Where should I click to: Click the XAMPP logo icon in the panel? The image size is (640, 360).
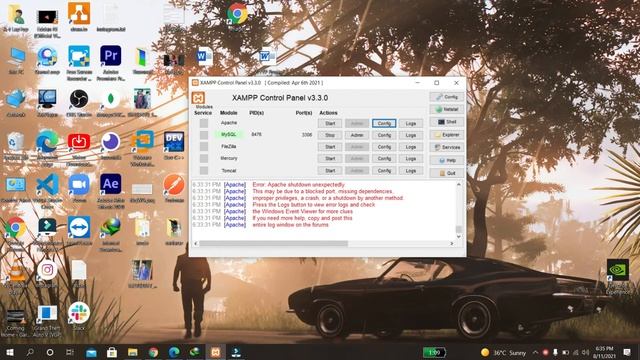pyautogui.click(x=198, y=98)
